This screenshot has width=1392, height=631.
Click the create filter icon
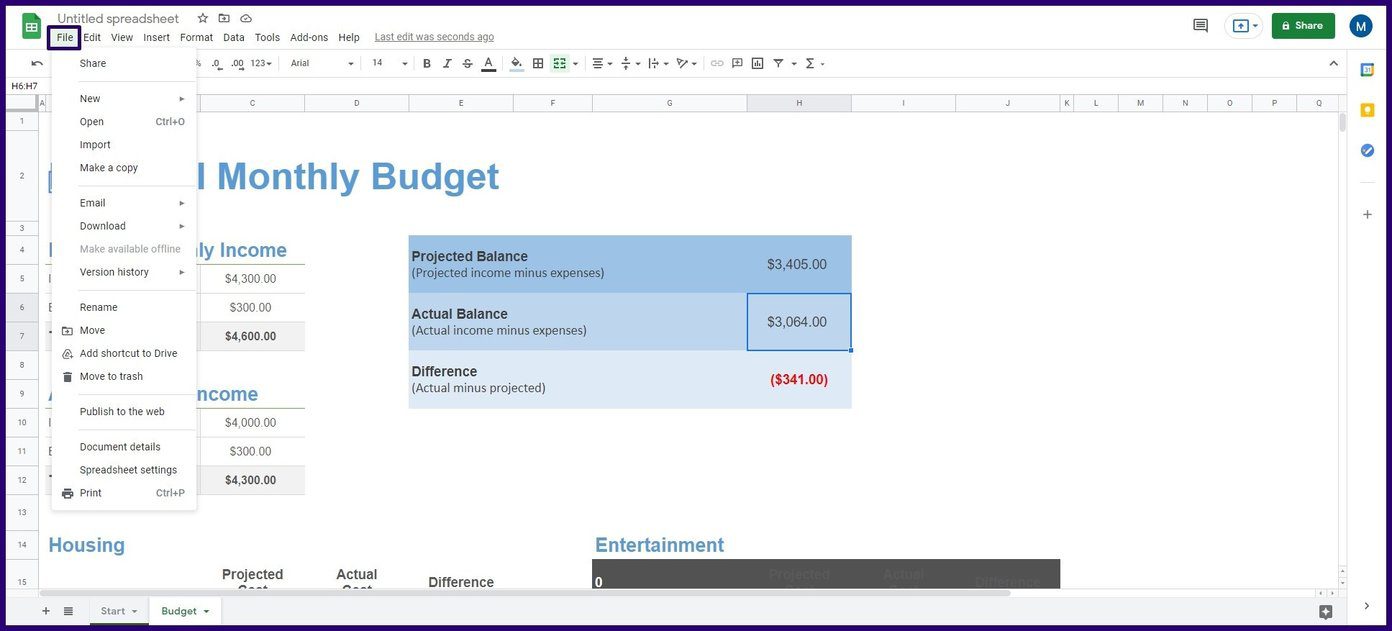778,63
